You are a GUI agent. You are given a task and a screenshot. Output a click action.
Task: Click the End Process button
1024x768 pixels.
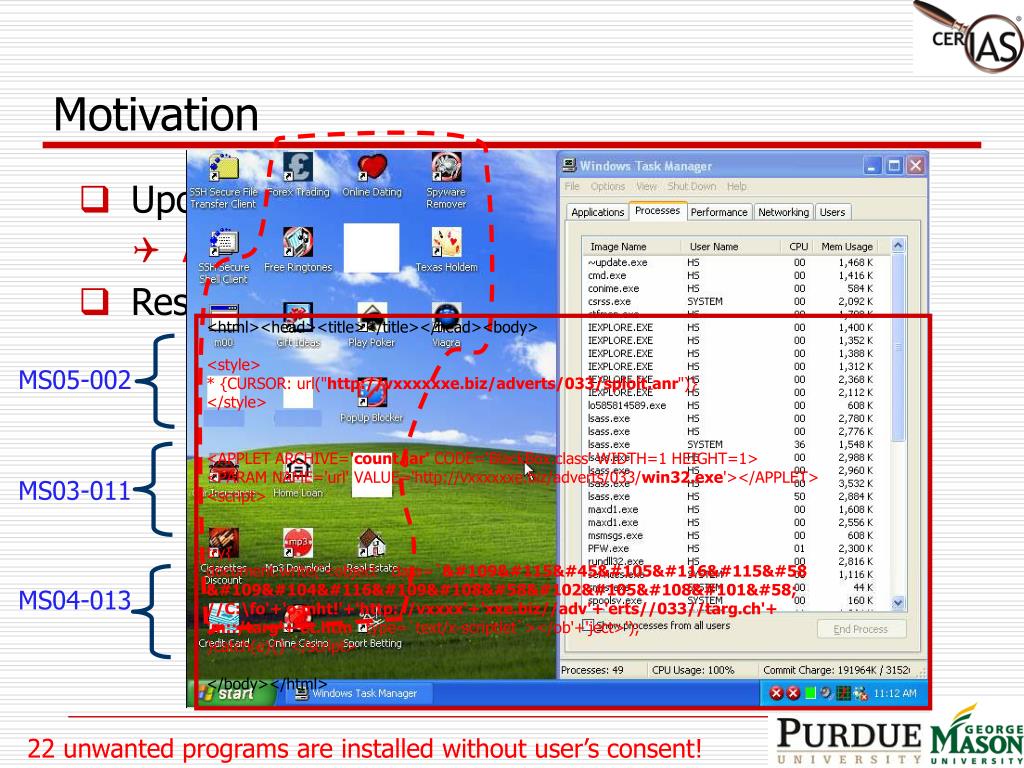pyautogui.click(x=861, y=629)
